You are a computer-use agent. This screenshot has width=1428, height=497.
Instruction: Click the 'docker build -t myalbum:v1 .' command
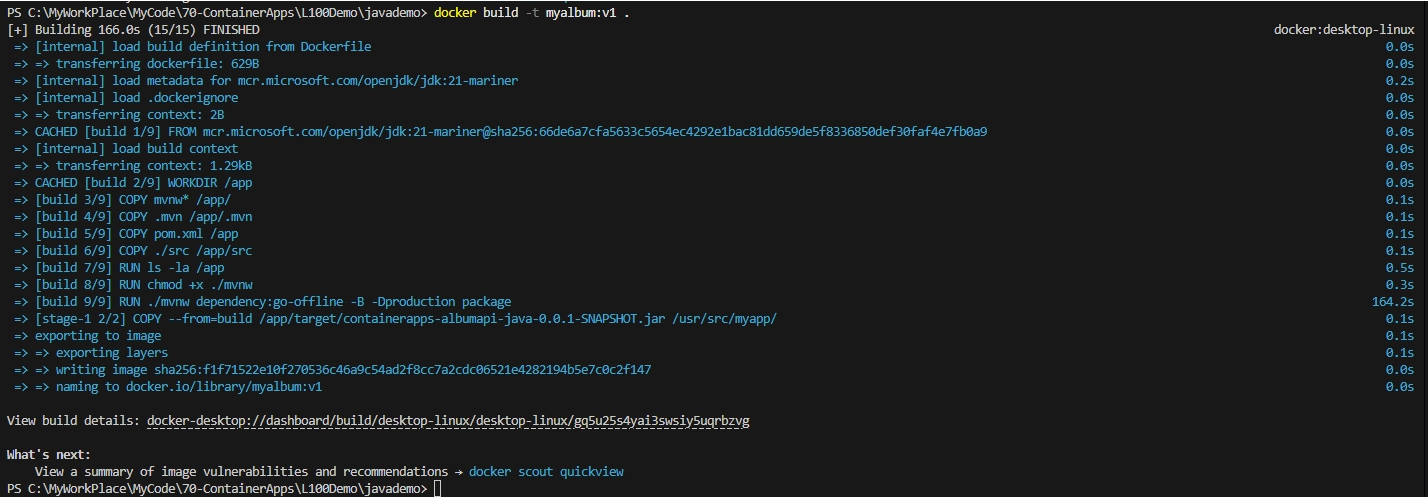(x=532, y=12)
